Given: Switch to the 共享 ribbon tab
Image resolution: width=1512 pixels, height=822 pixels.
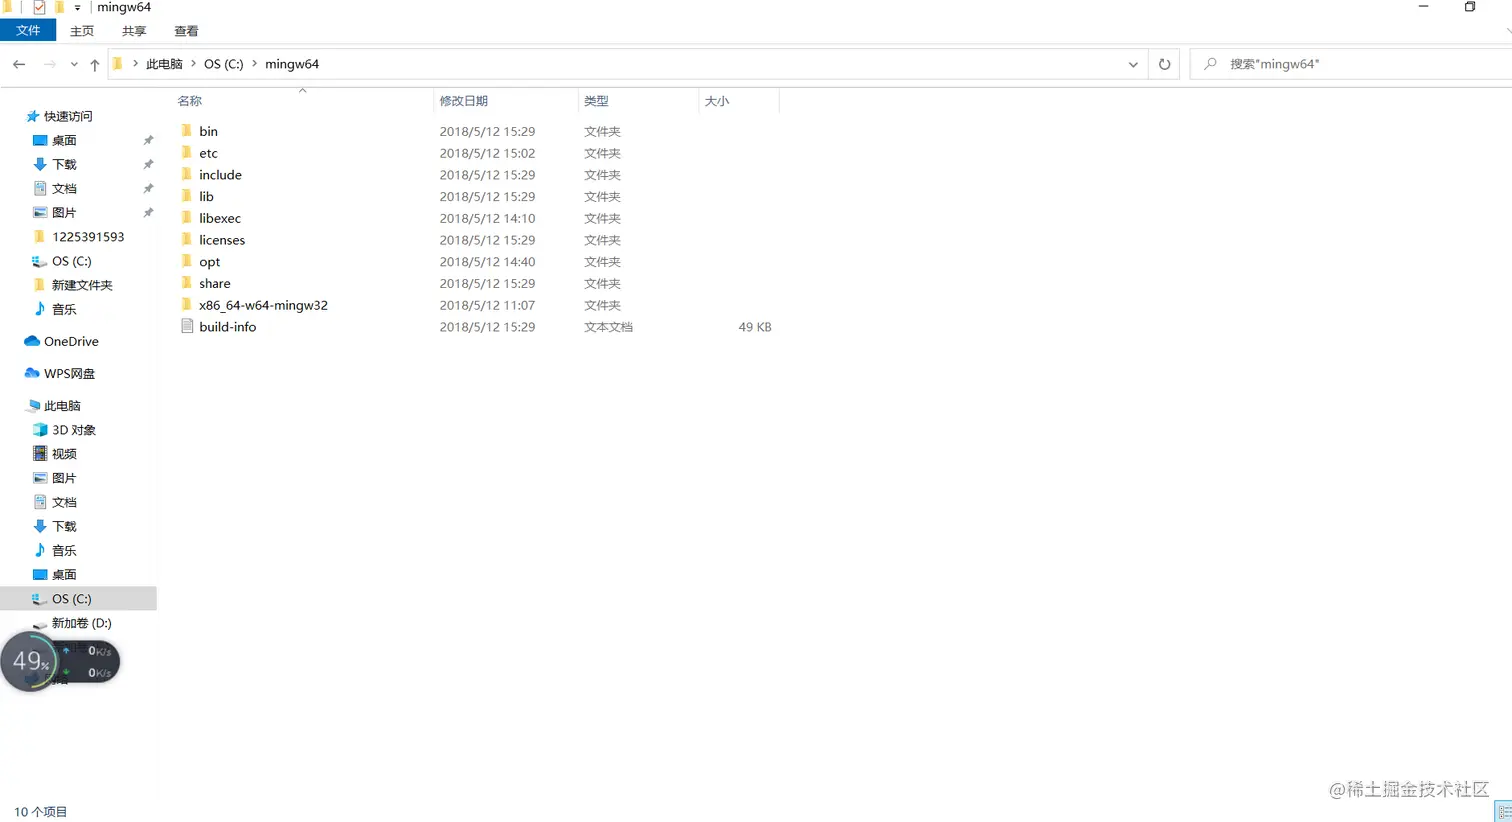Looking at the screenshot, I should (x=134, y=31).
